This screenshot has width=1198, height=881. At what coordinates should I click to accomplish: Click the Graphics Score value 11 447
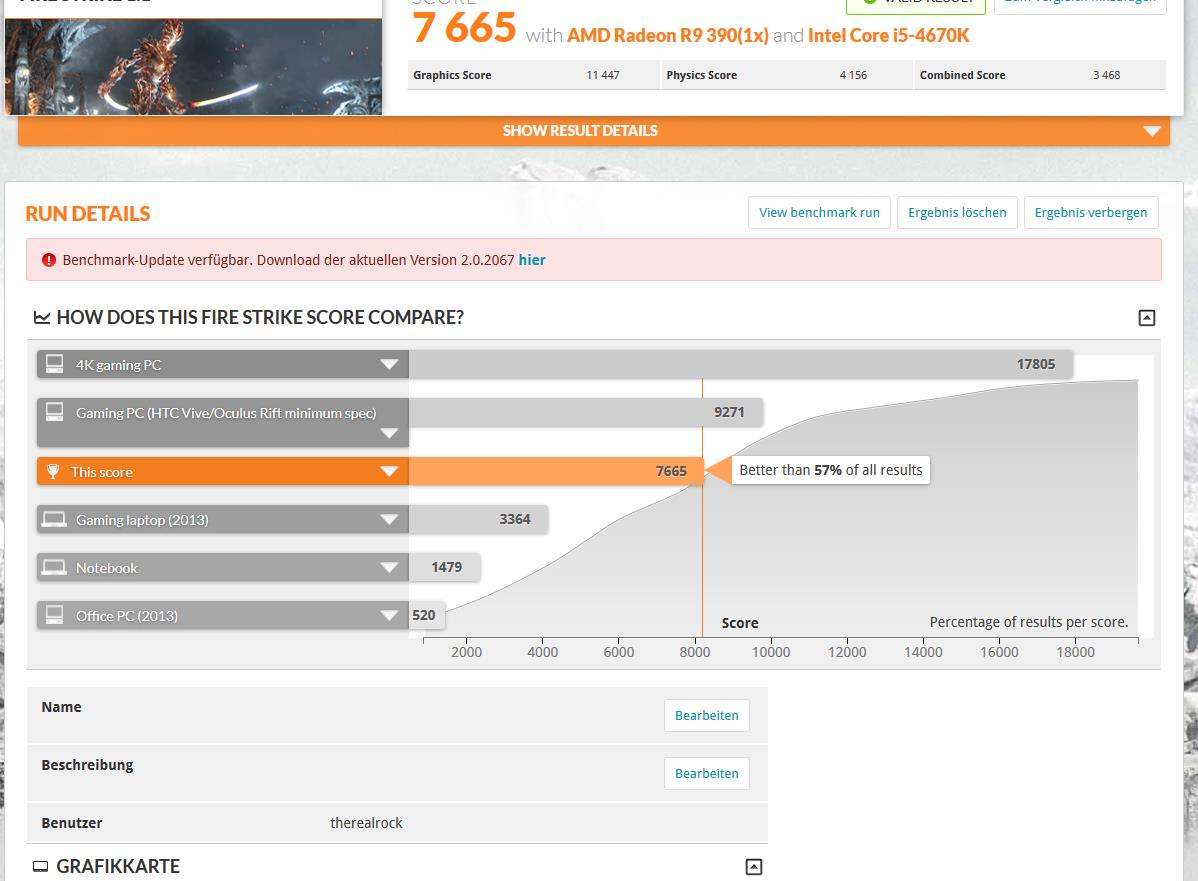click(x=603, y=75)
